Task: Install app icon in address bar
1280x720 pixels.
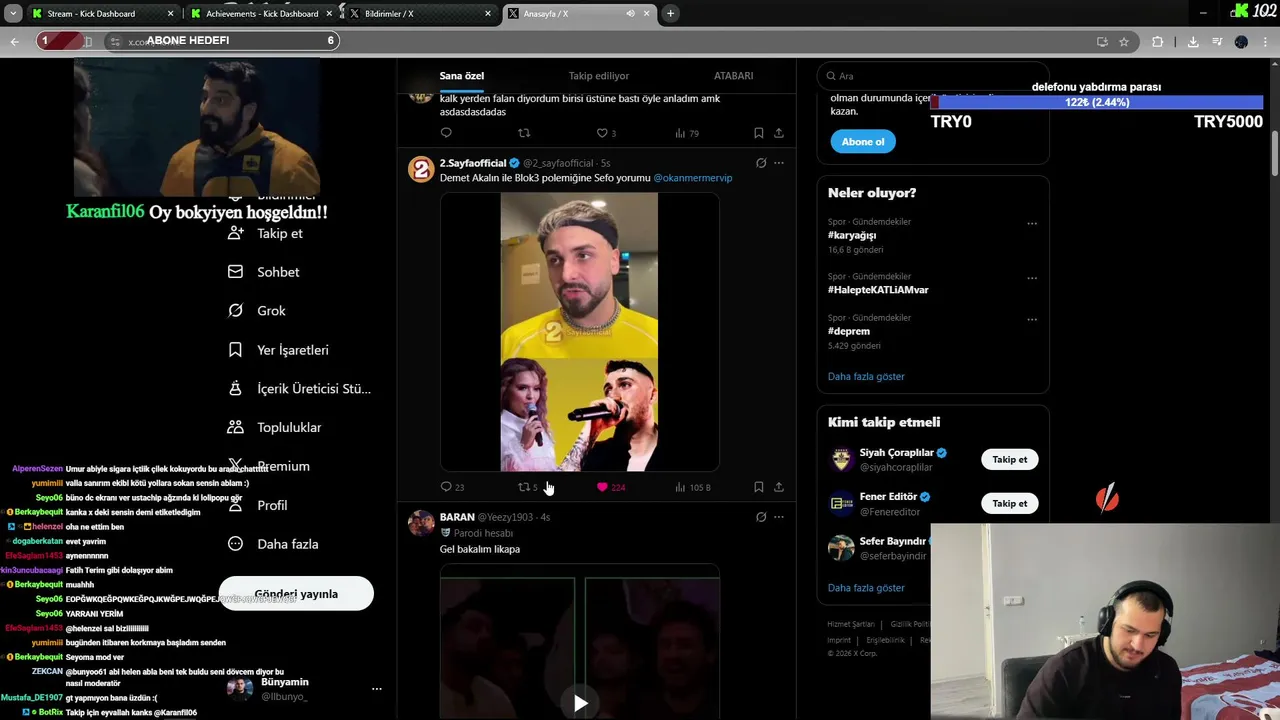Action: 1102,42
